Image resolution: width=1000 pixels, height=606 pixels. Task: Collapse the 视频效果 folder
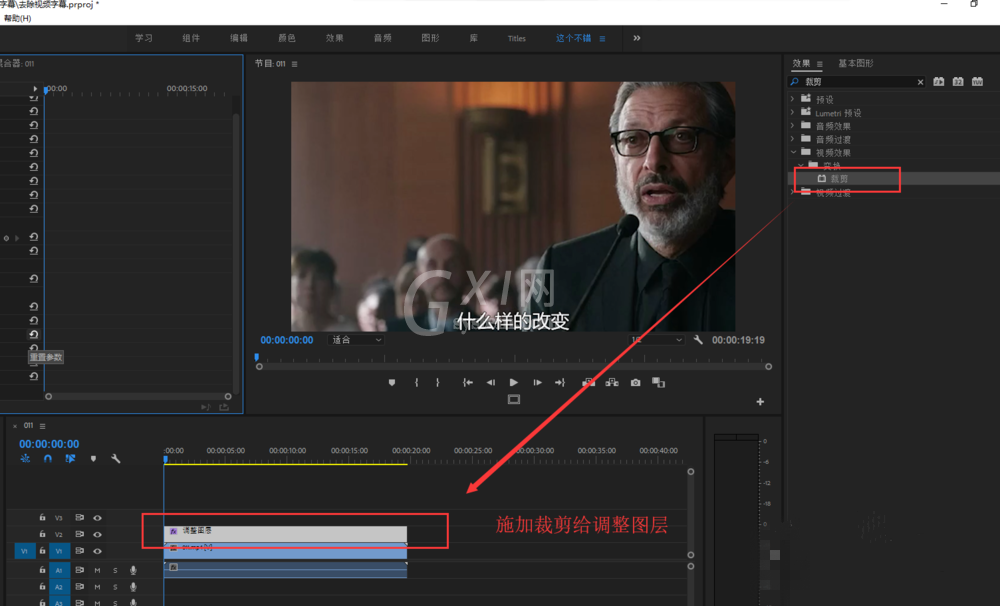[x=793, y=152]
